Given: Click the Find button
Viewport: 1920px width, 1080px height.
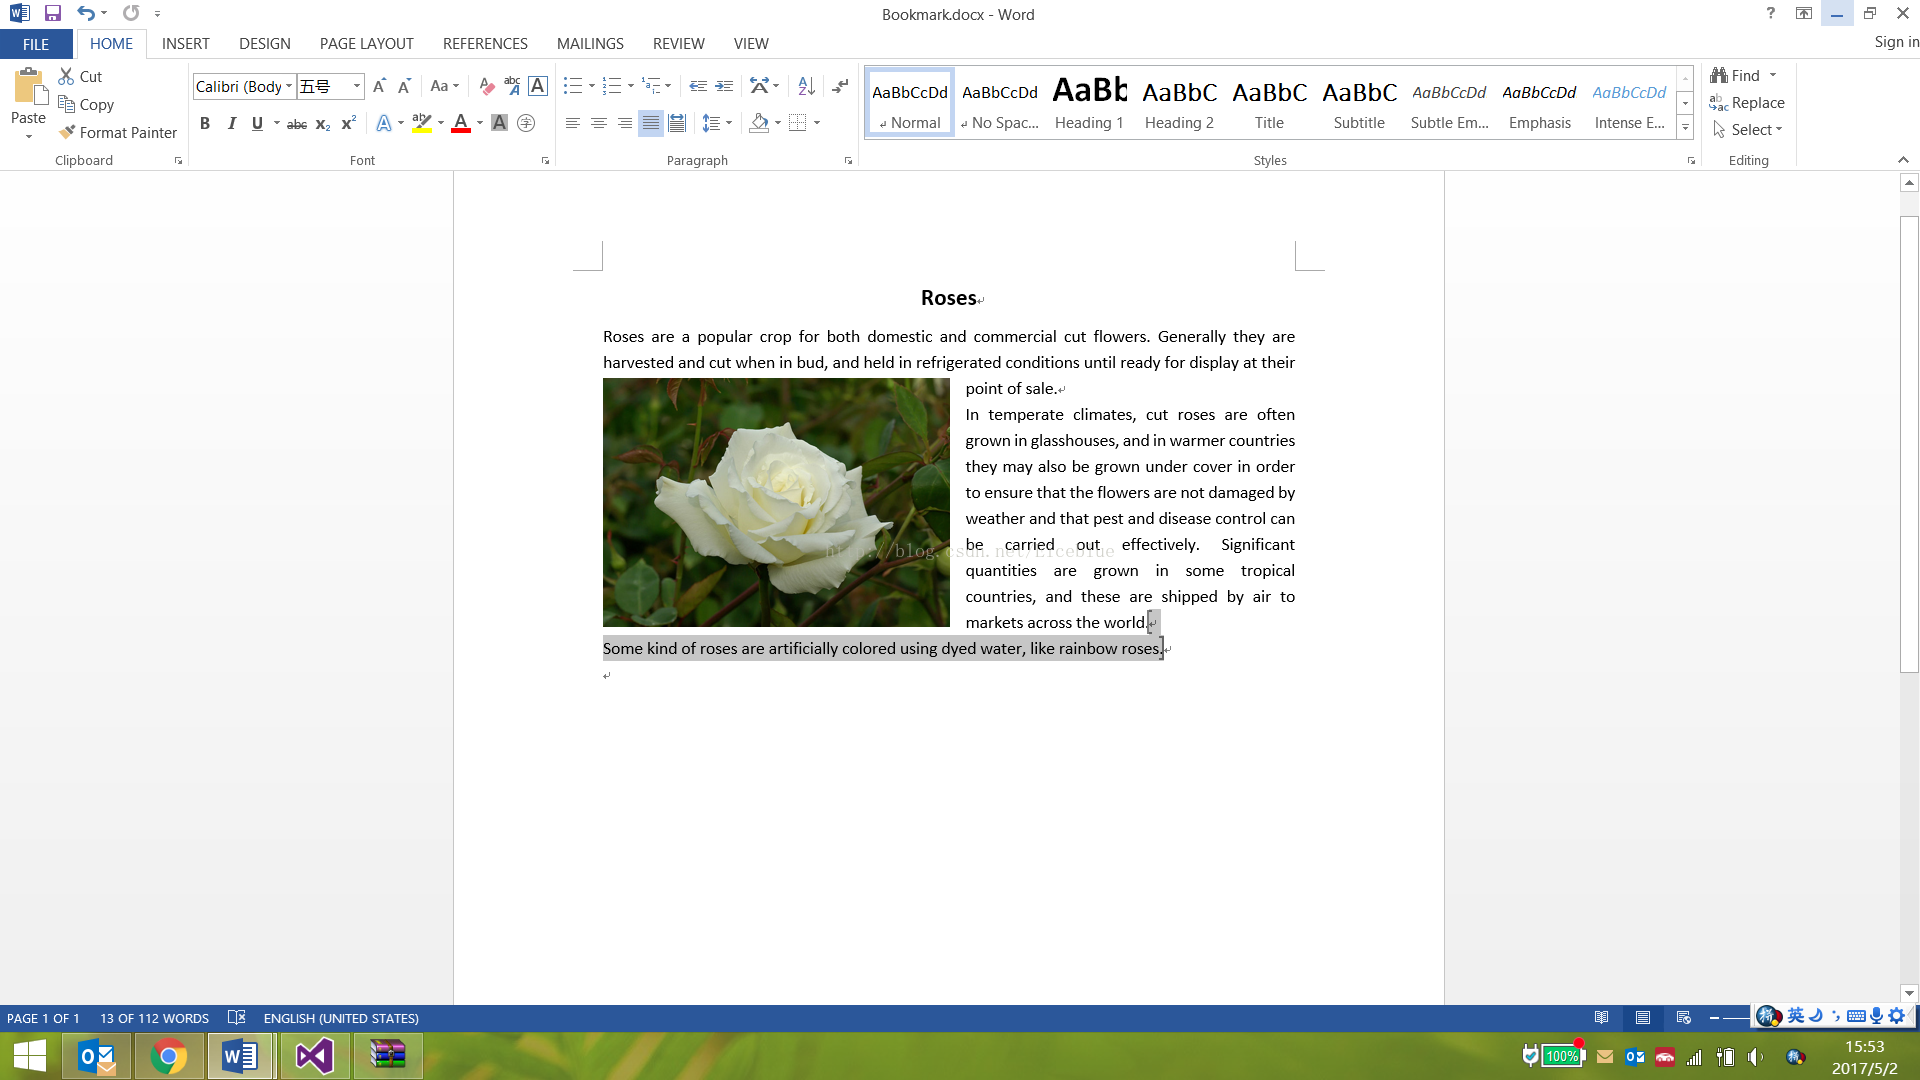Looking at the screenshot, I should (1736, 76).
